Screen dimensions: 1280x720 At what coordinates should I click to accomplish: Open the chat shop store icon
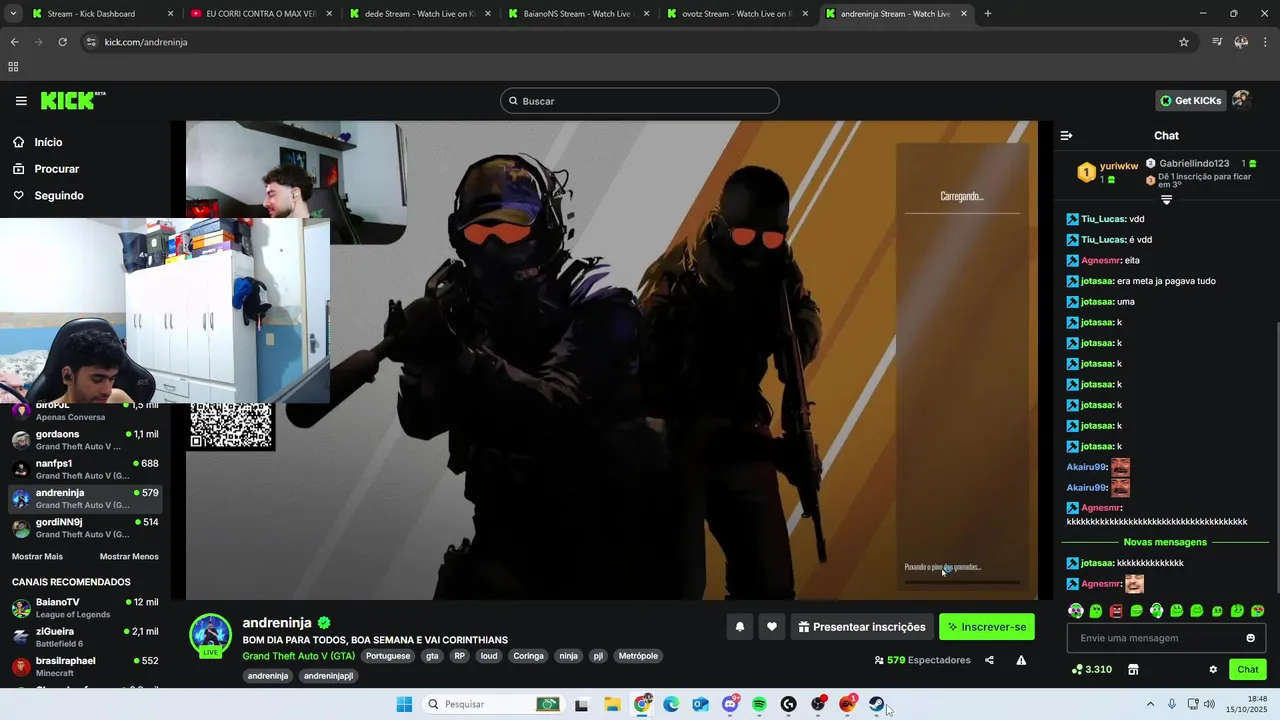pyautogui.click(x=1133, y=669)
